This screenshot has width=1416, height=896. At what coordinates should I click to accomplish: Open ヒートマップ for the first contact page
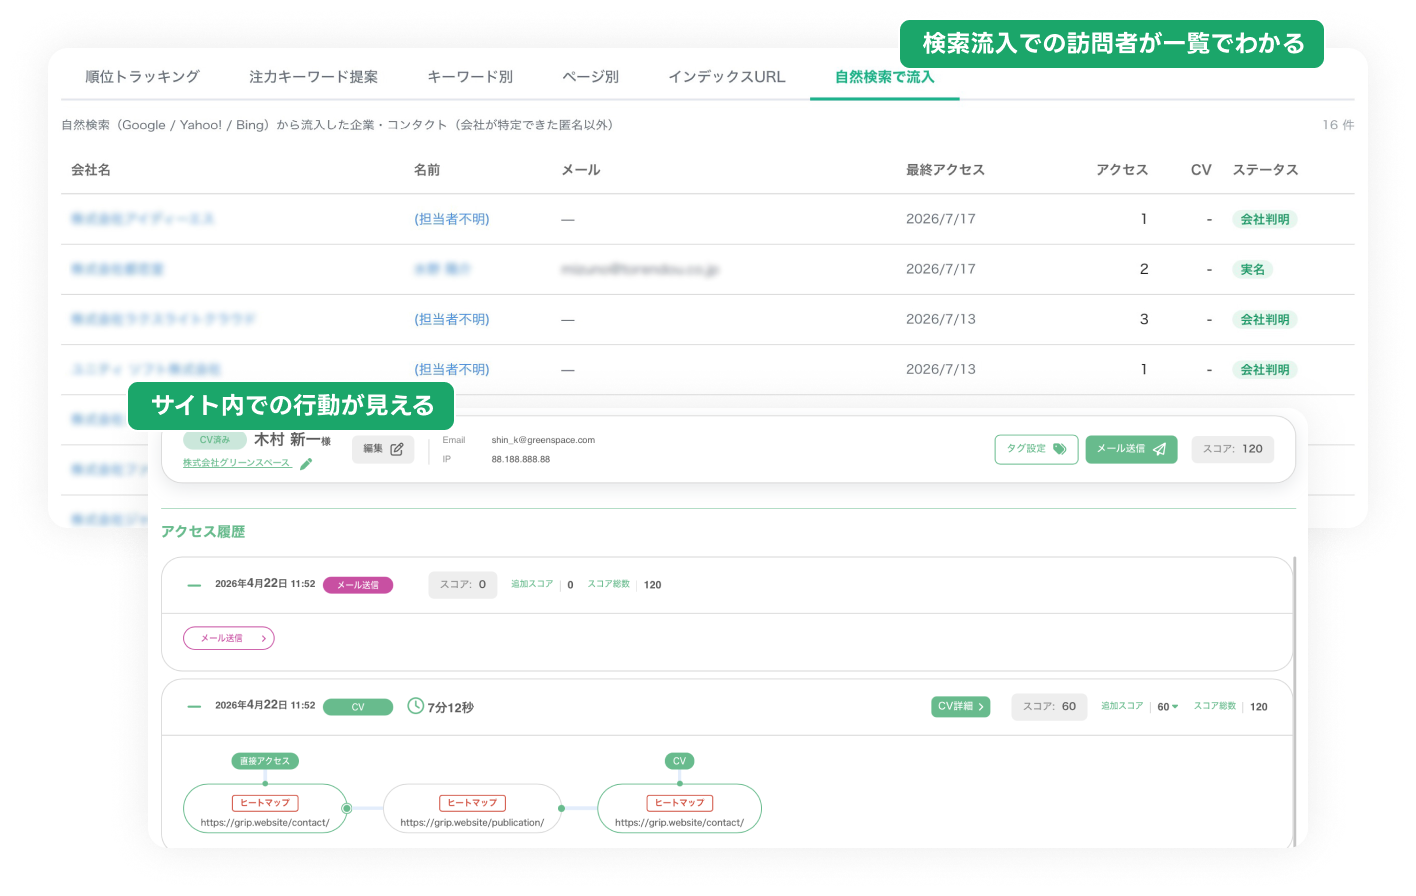coord(265,803)
